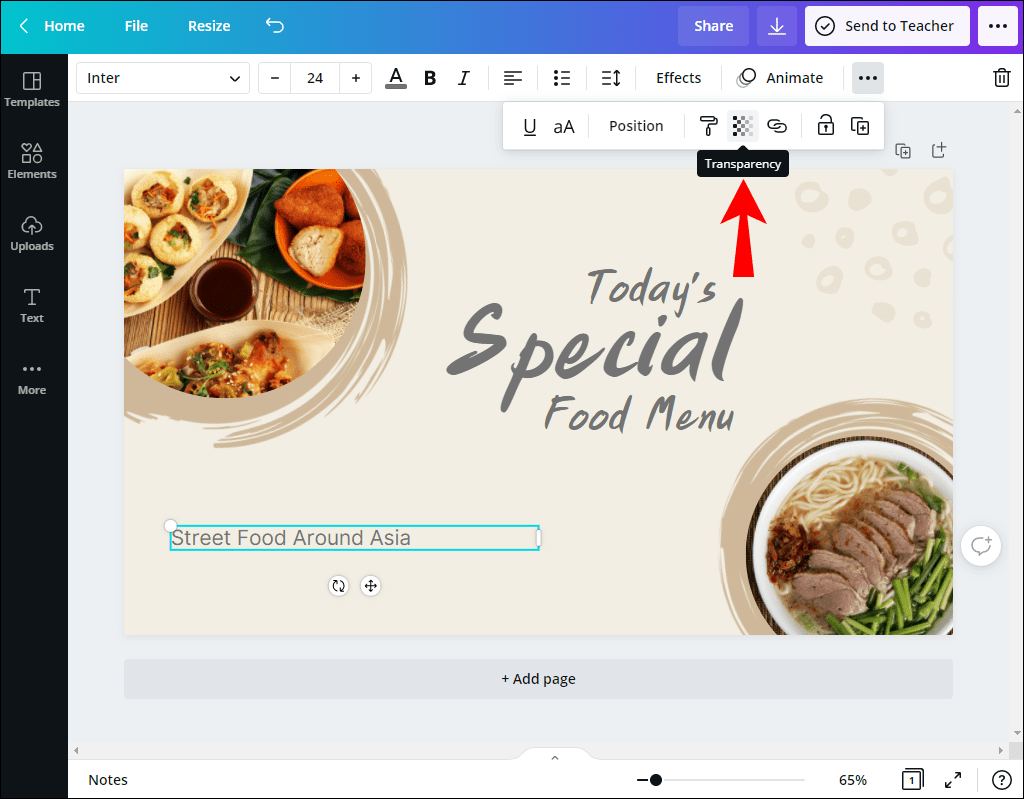Toggle underline on the selected text
1024x799 pixels.
pos(529,125)
